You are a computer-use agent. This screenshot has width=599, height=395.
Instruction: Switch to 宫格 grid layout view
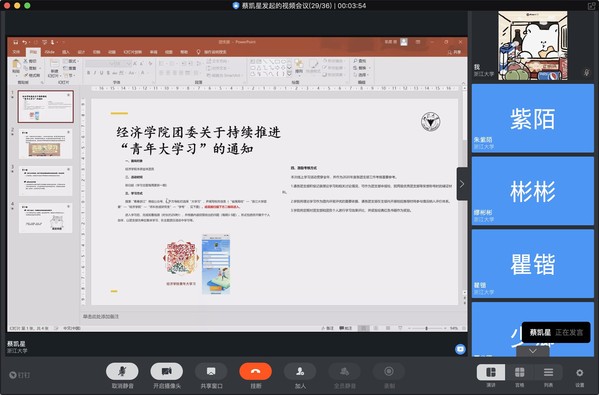pos(520,372)
